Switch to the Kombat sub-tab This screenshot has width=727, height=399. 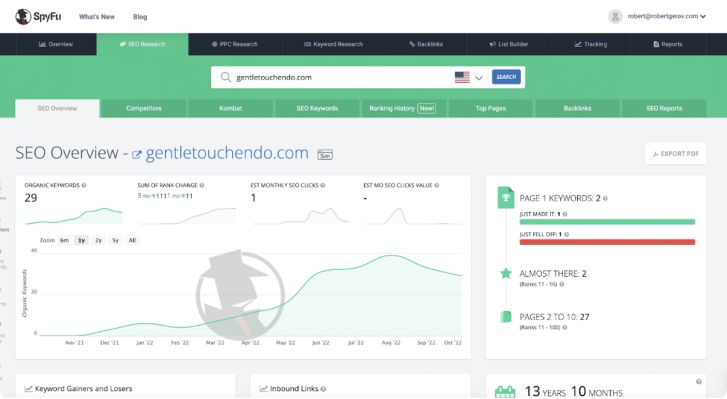coord(230,108)
